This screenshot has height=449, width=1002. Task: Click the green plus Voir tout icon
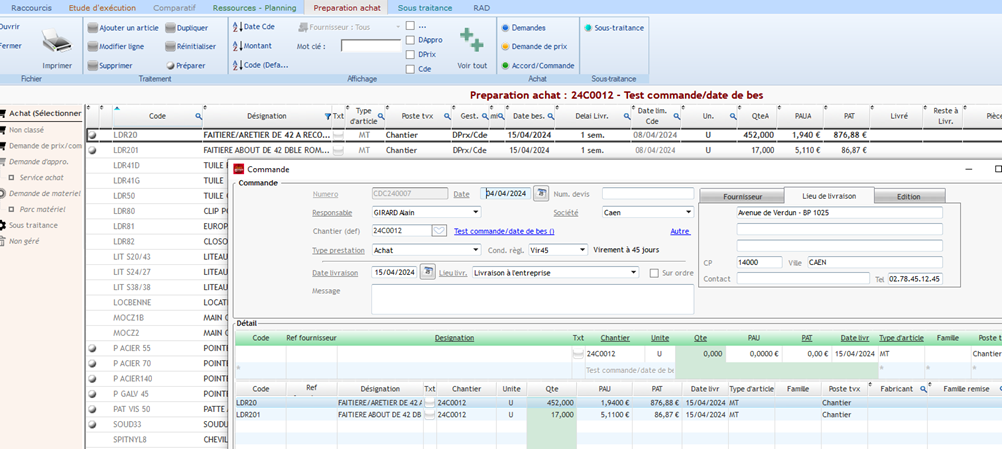471,39
